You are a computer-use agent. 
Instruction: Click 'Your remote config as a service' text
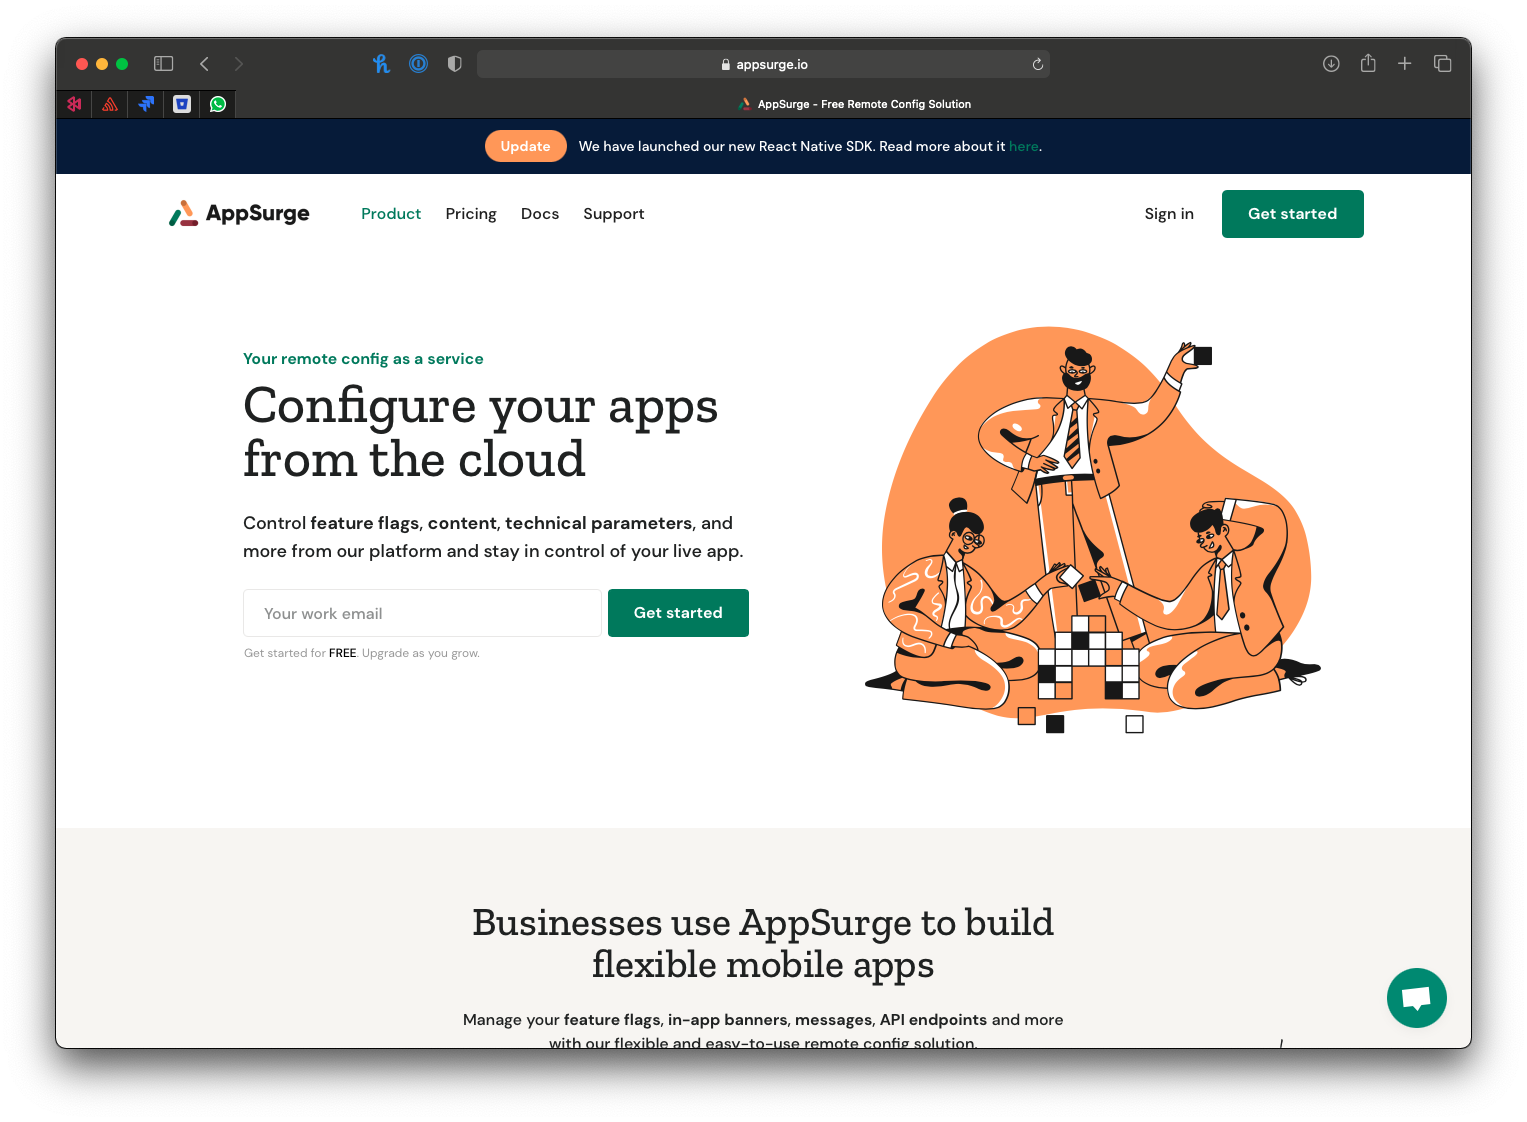pyautogui.click(x=363, y=359)
